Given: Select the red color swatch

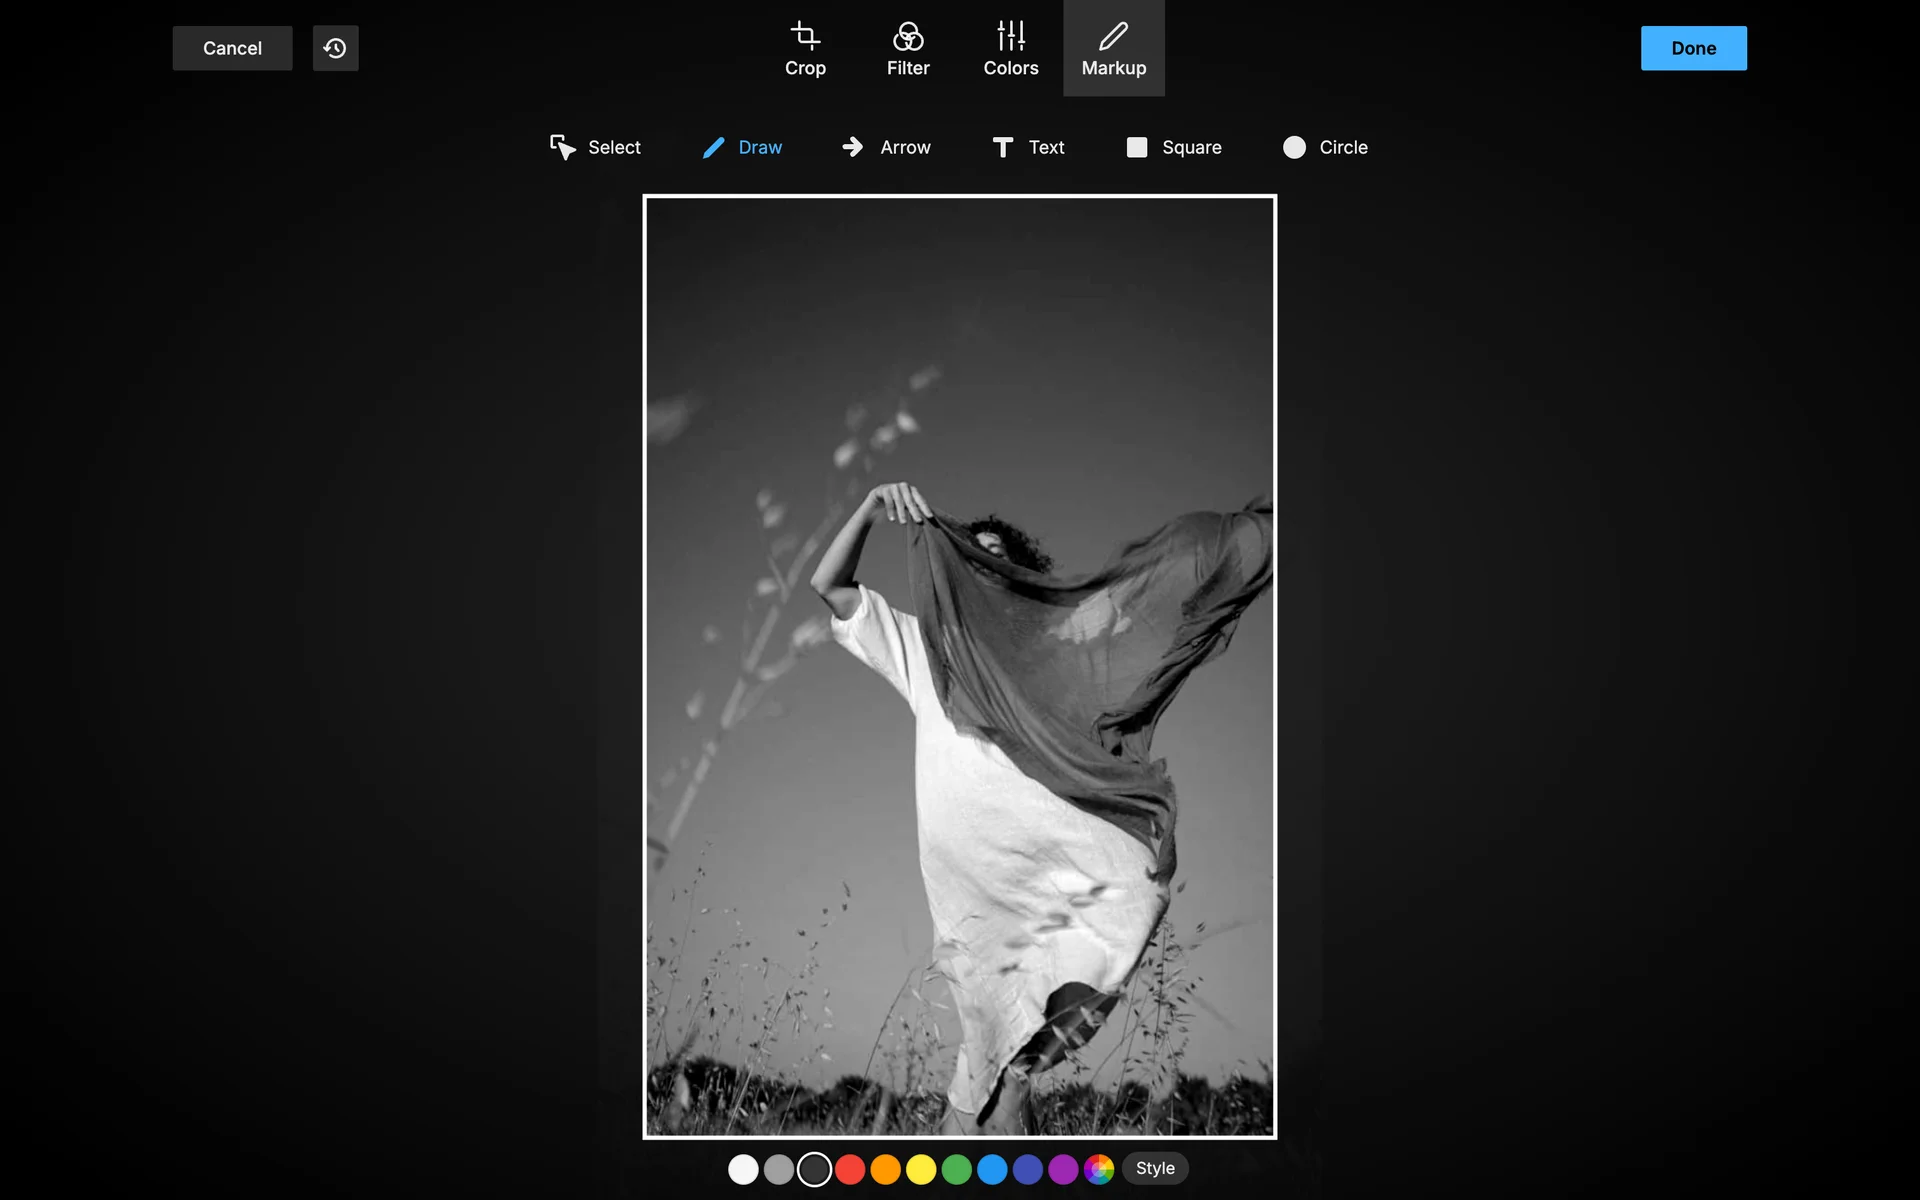Looking at the screenshot, I should tap(850, 1169).
